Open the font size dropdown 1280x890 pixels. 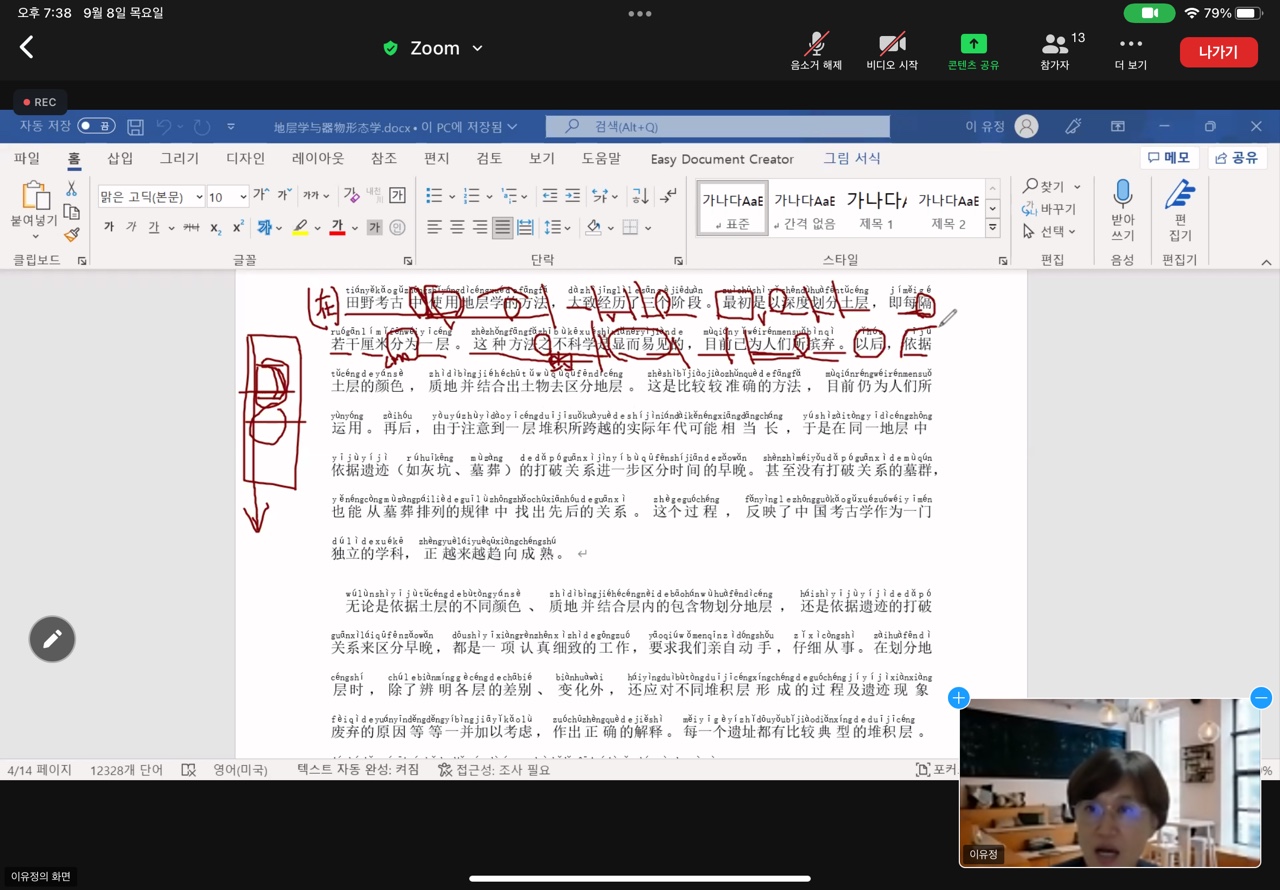click(241, 197)
